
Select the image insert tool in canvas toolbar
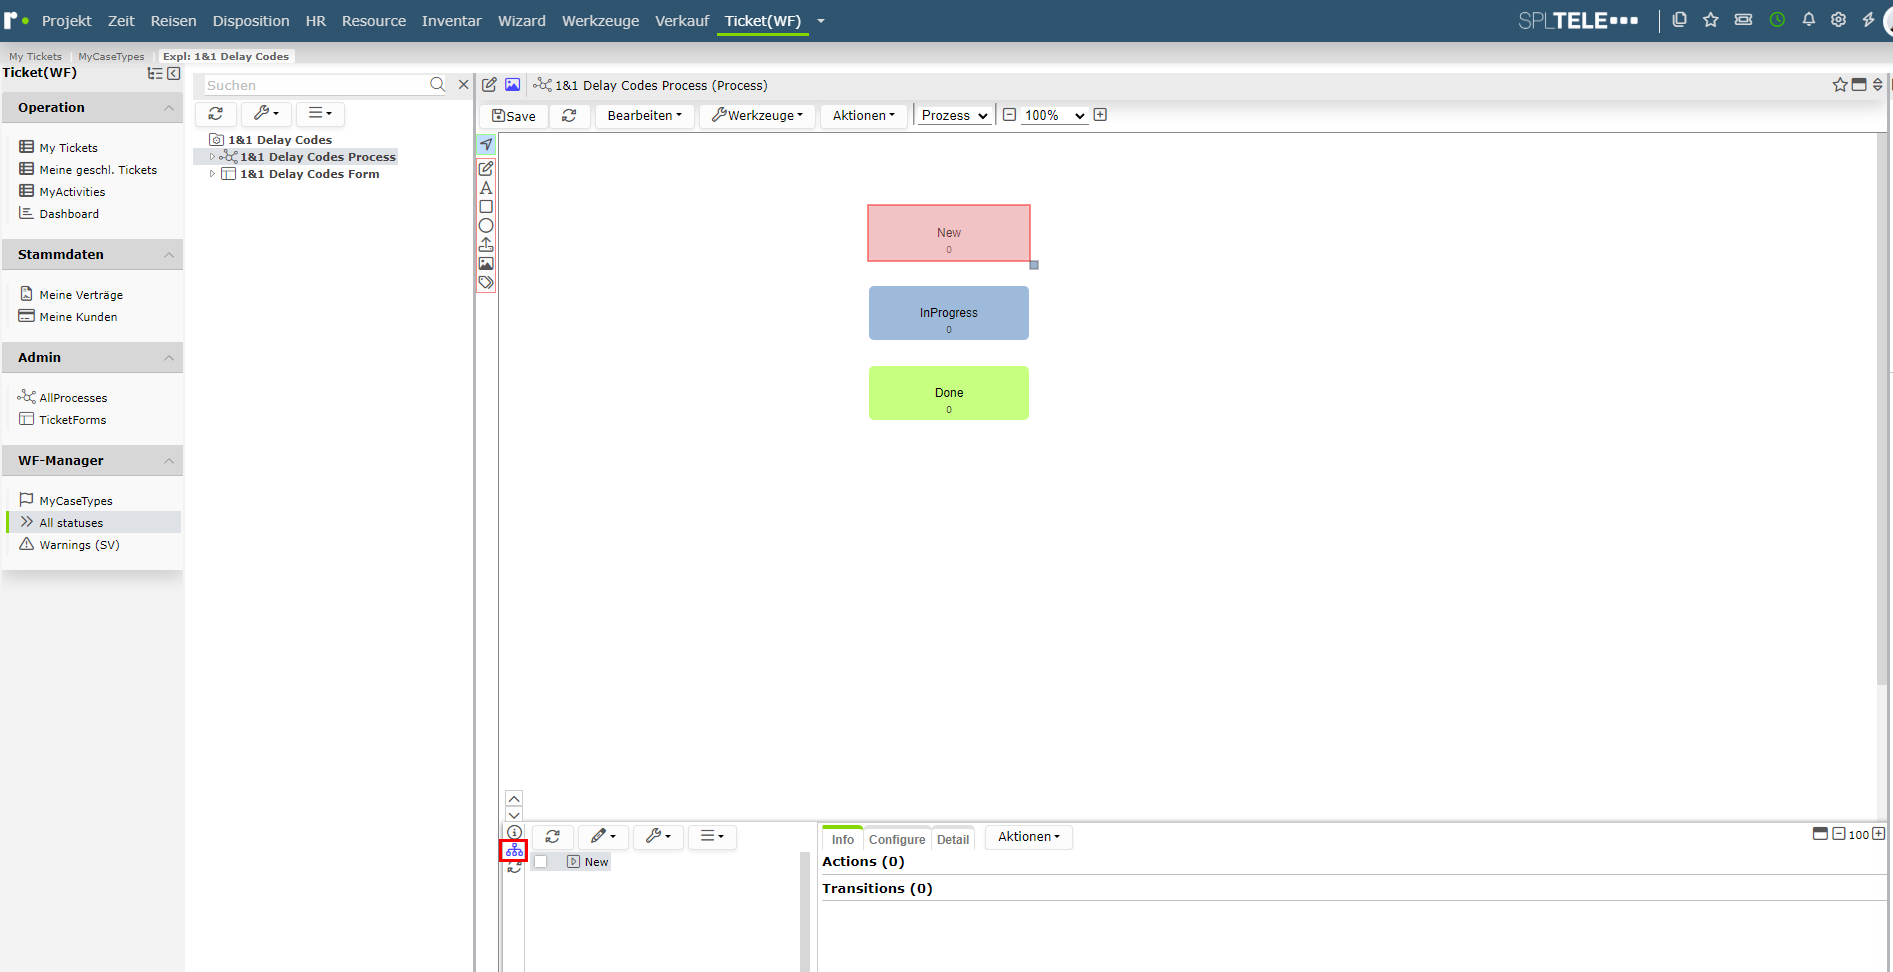486,264
